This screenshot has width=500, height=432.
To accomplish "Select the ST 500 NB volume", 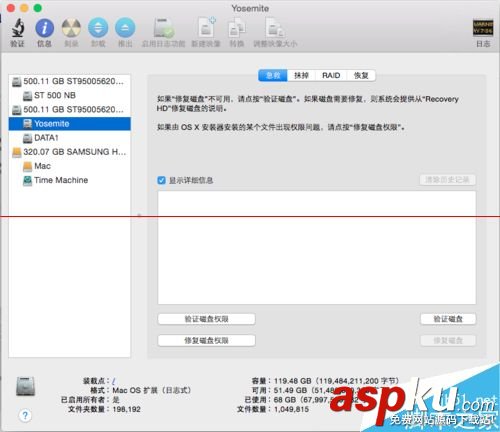I will [69, 95].
